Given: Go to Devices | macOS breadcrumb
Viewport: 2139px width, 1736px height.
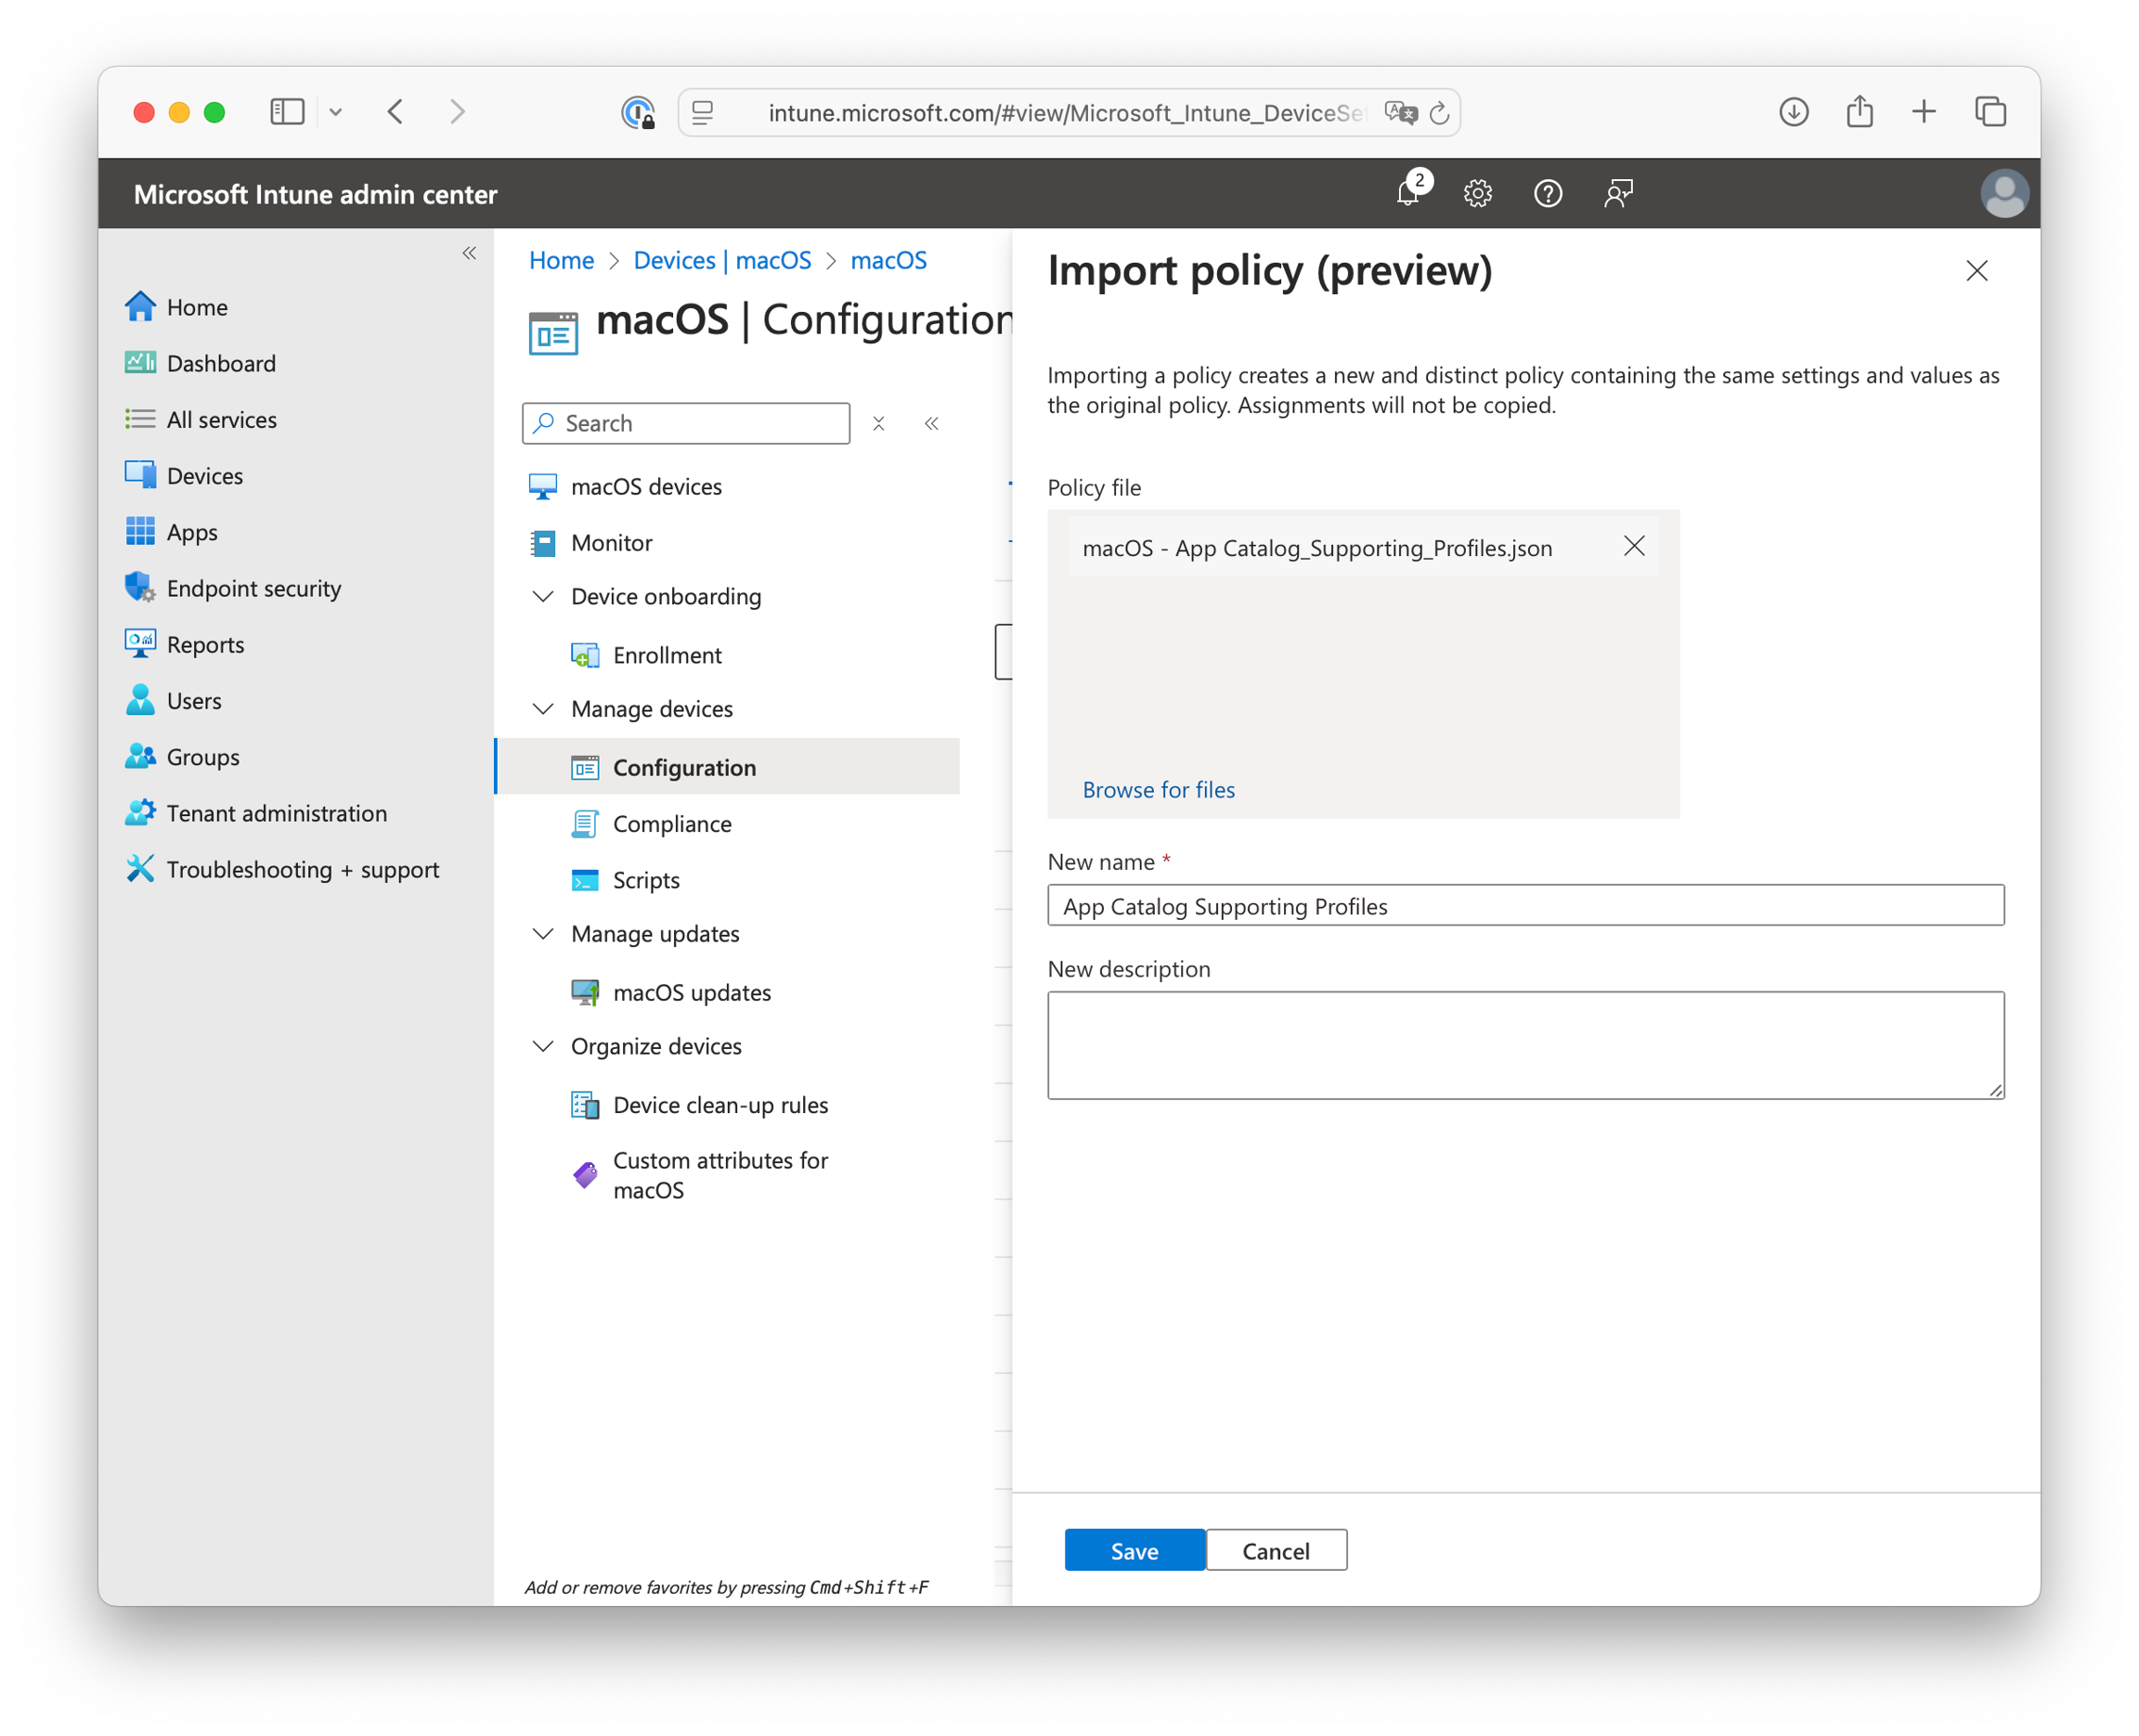Looking at the screenshot, I should click(x=722, y=260).
